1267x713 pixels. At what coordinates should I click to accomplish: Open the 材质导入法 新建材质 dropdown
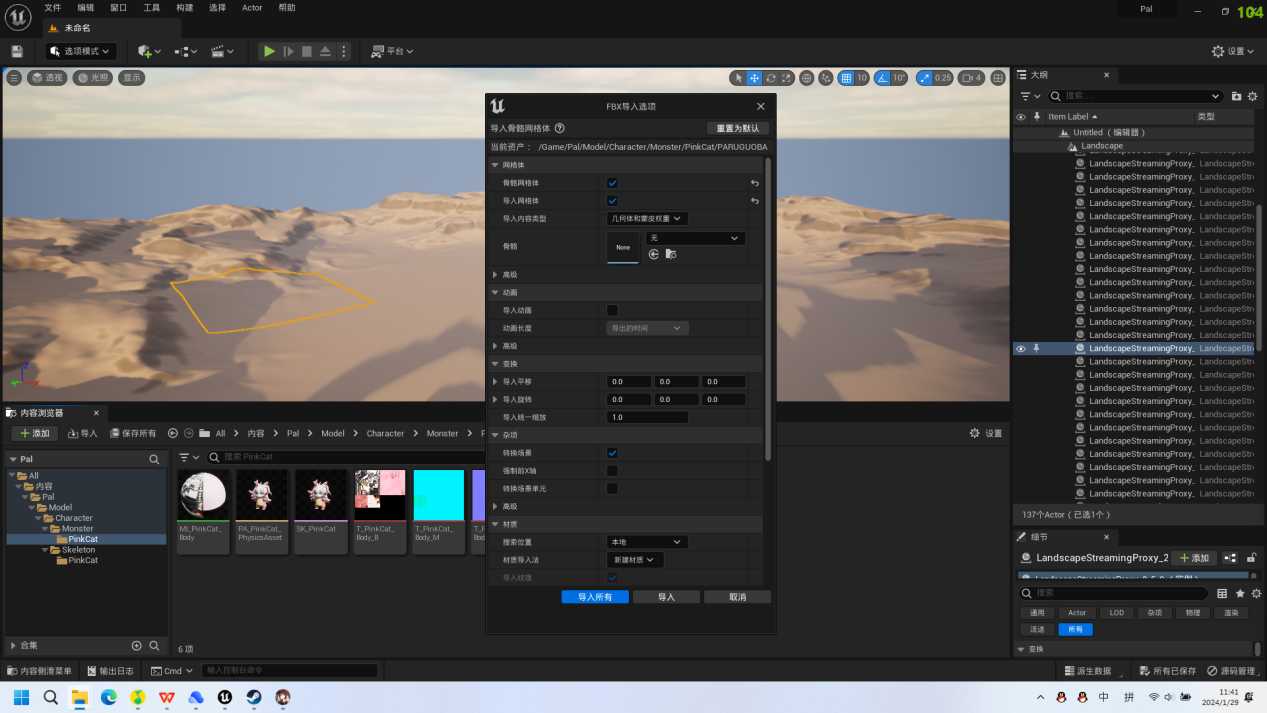tap(635, 560)
